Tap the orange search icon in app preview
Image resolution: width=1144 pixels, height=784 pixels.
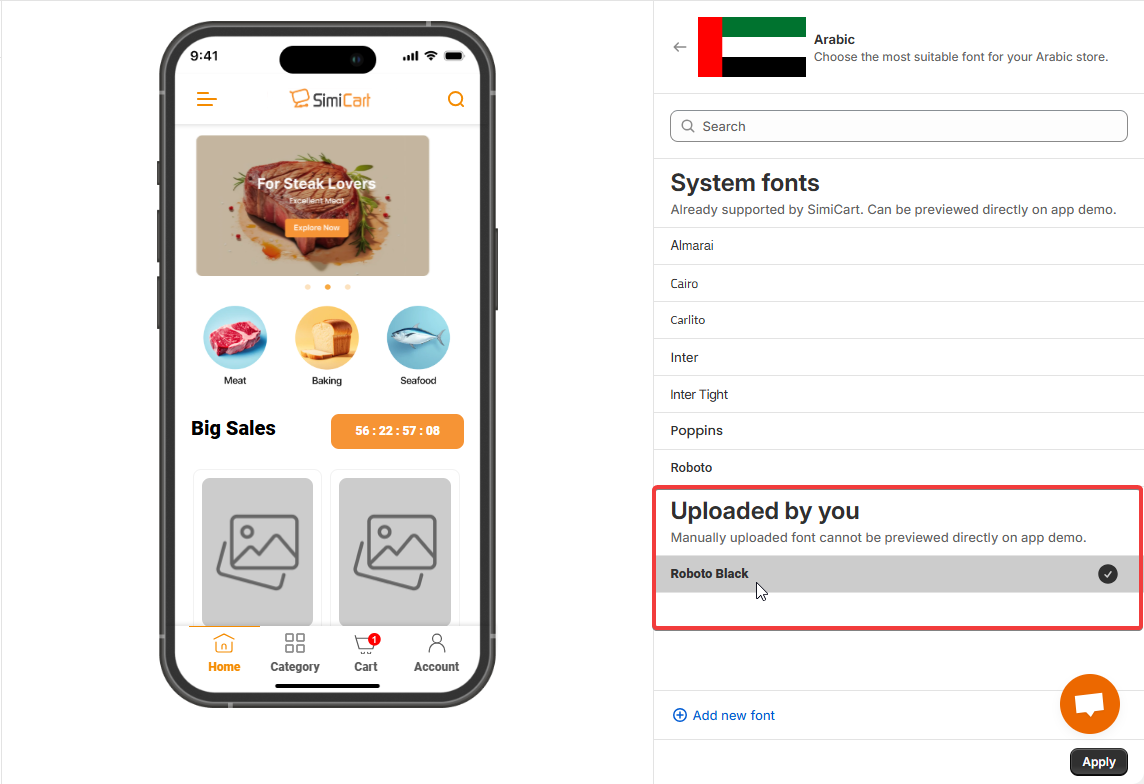click(x=456, y=99)
